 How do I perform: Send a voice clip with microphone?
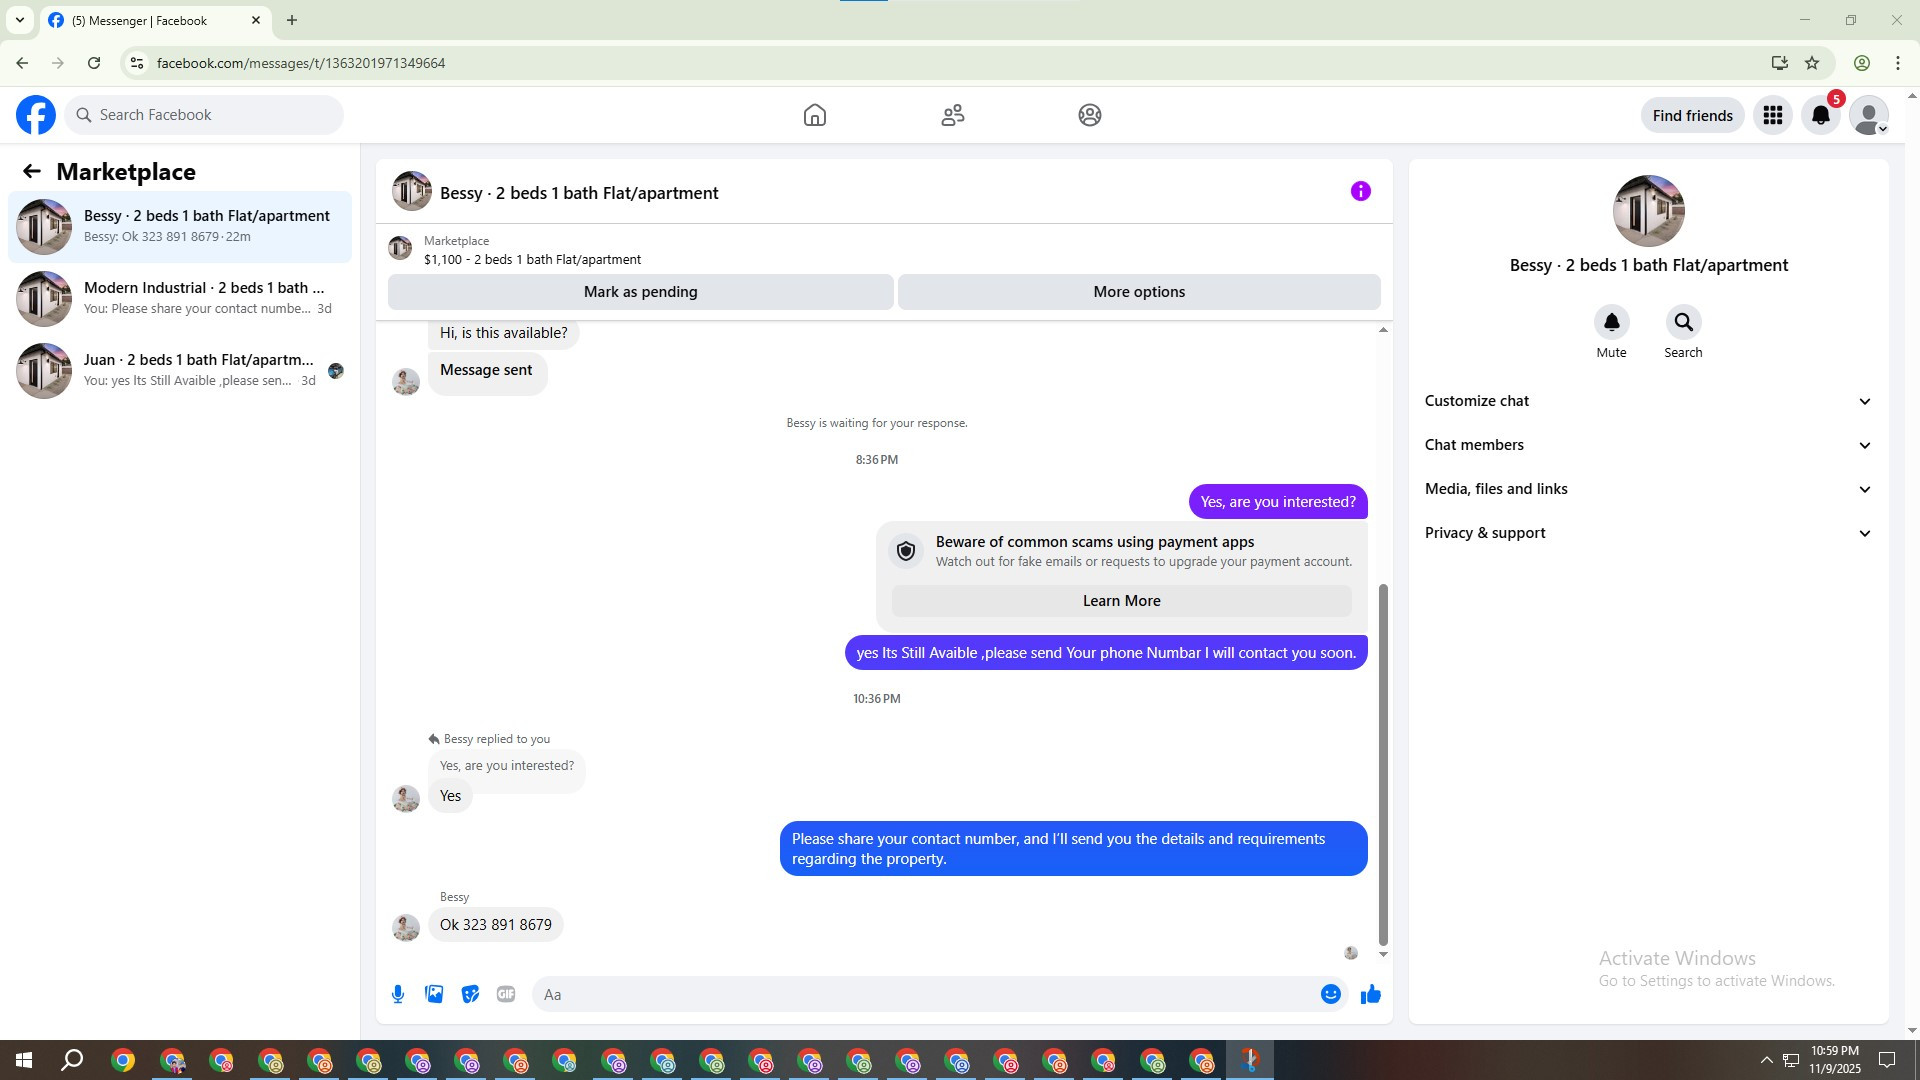(398, 994)
